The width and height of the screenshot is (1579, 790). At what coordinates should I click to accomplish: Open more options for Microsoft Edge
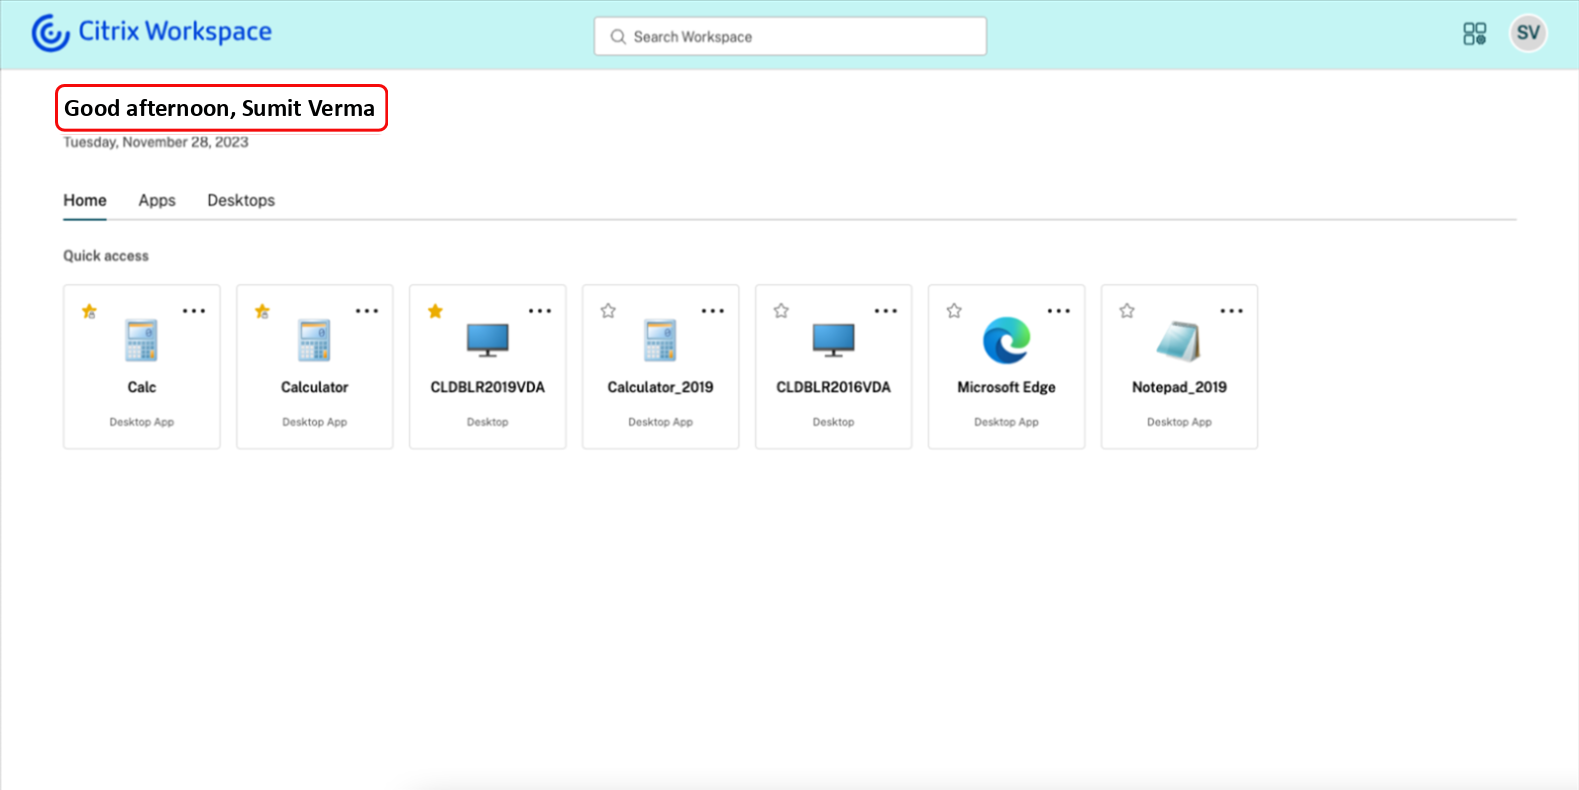(1059, 311)
